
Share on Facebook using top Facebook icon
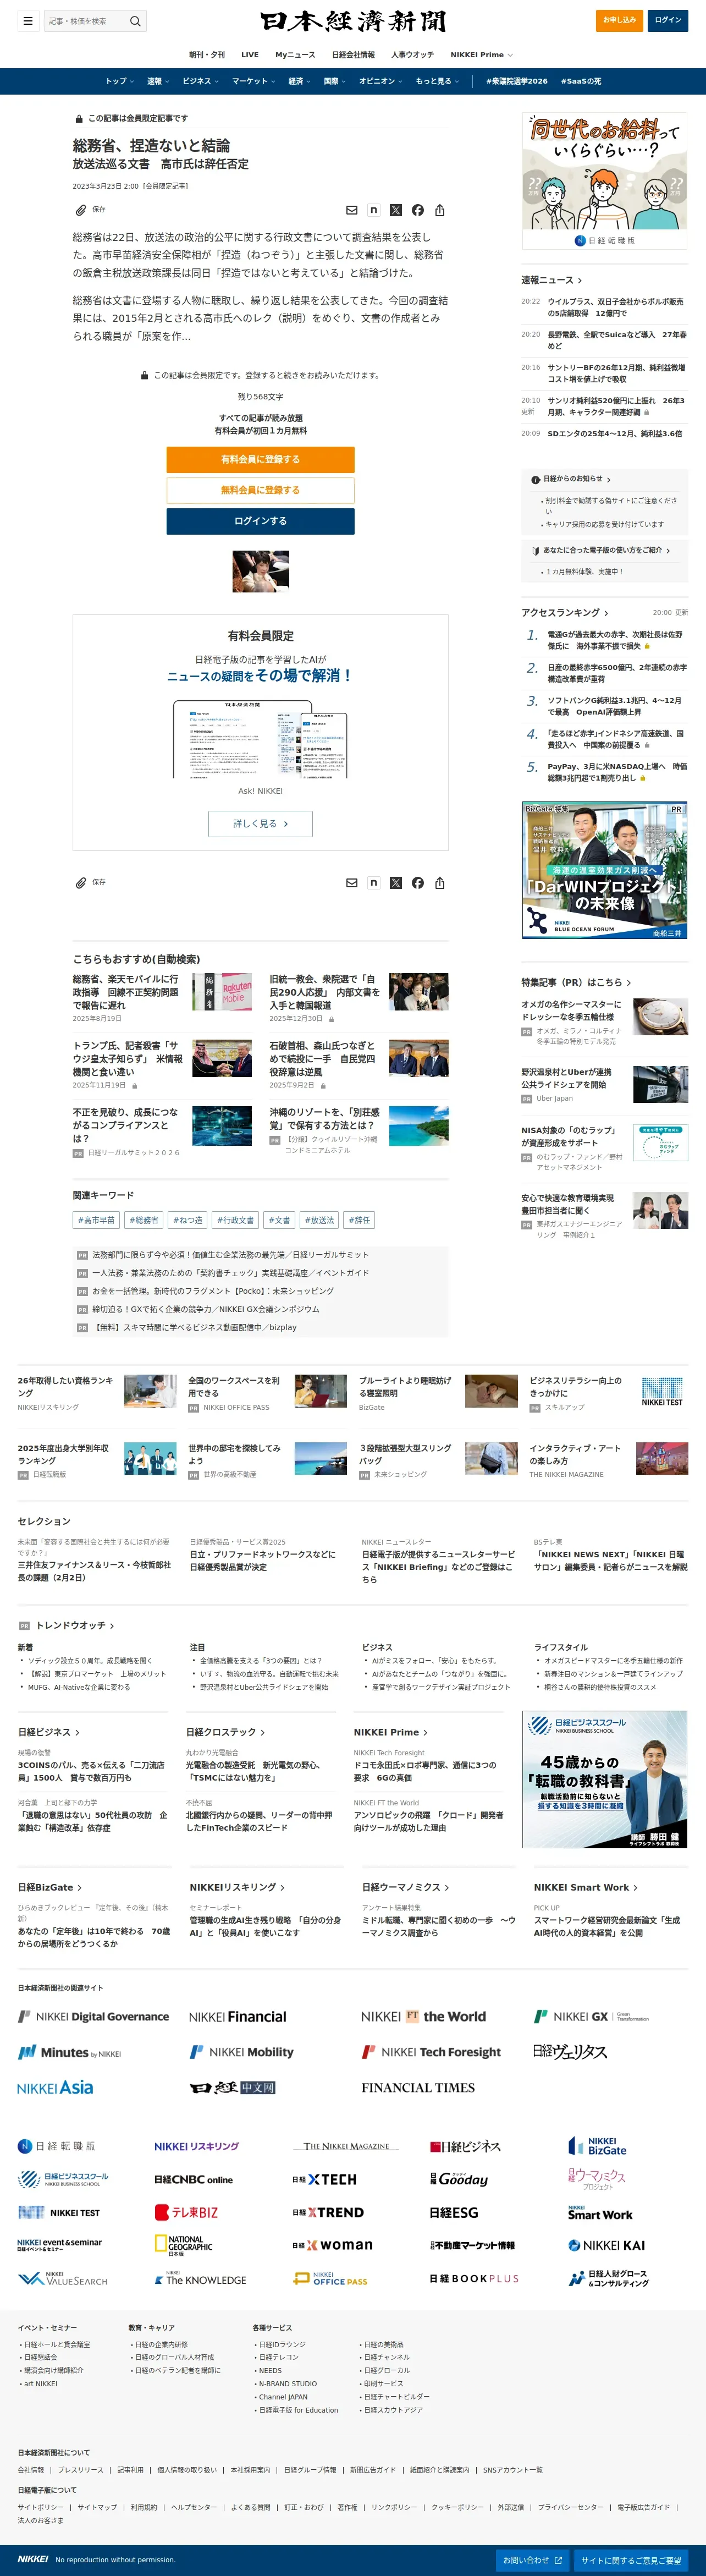click(417, 210)
